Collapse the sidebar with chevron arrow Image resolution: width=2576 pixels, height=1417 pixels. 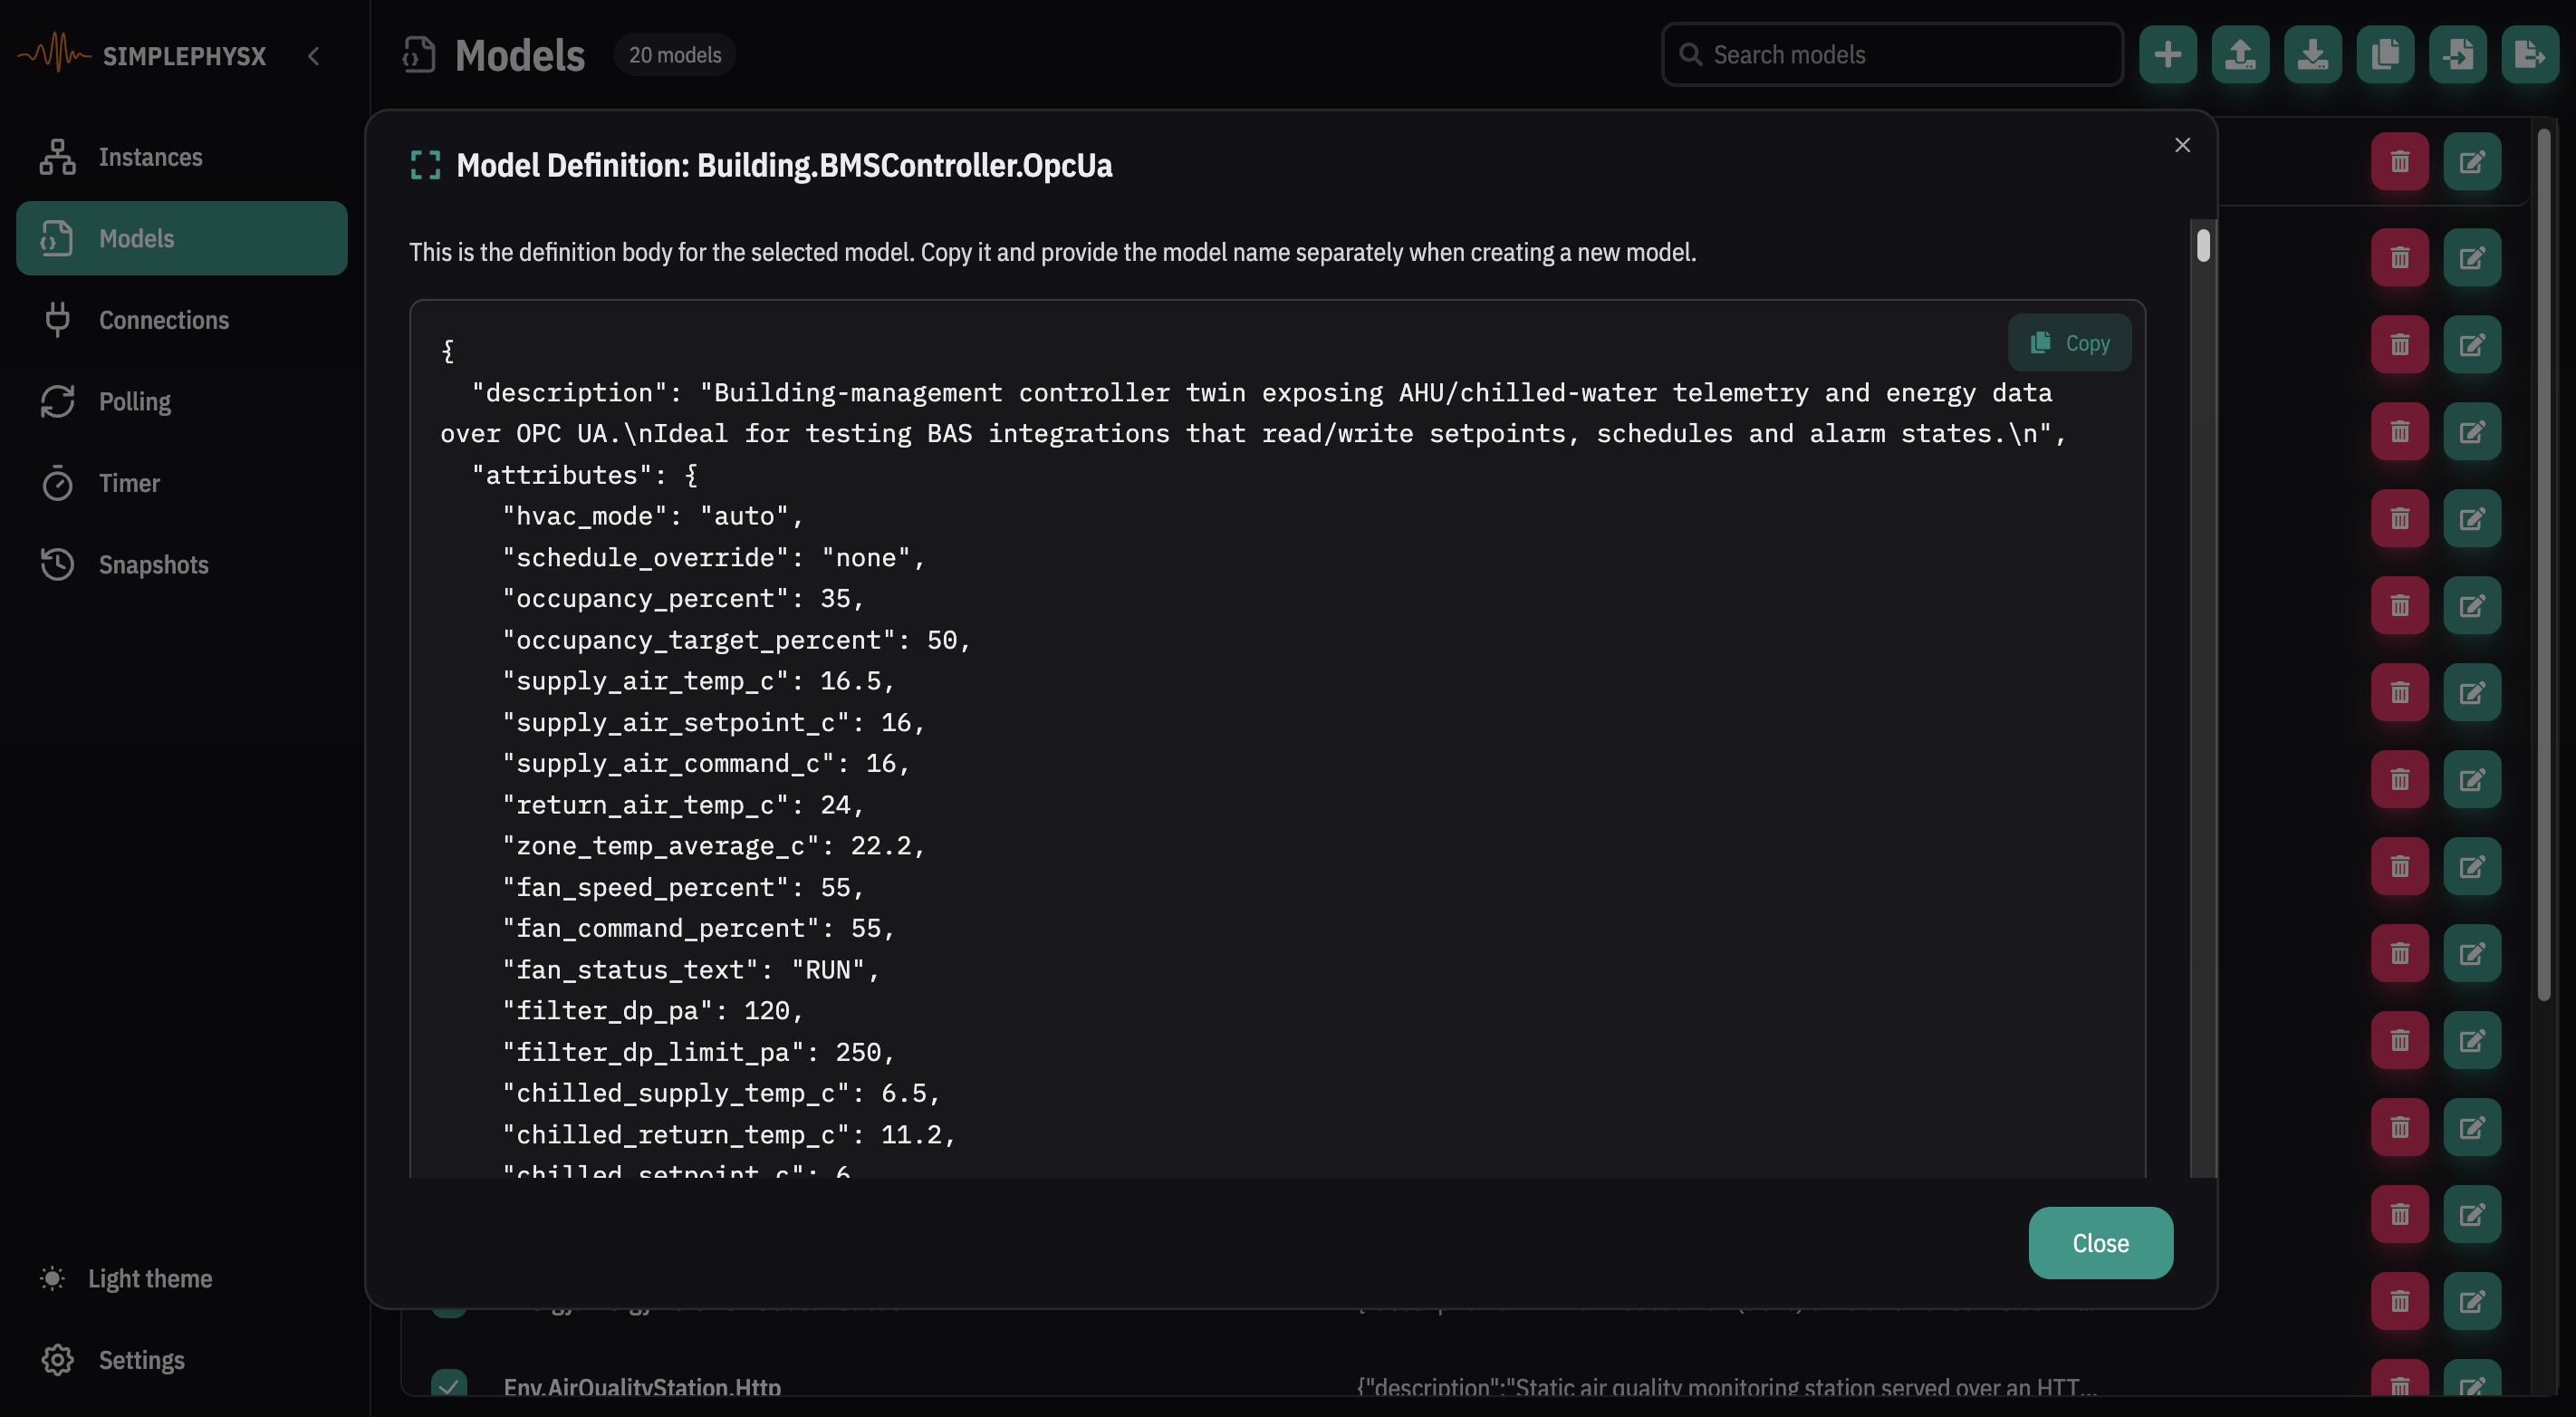pos(314,56)
